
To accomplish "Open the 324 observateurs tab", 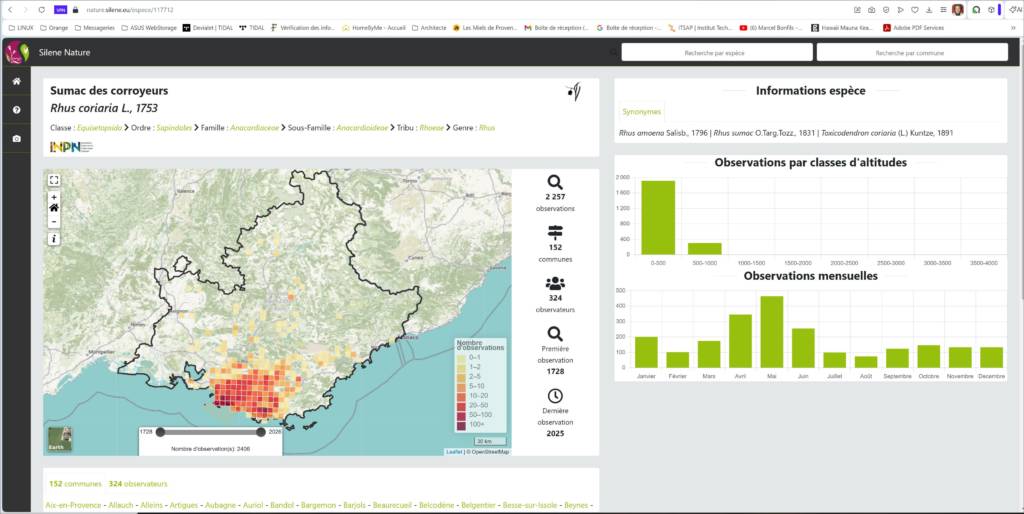I will (x=138, y=484).
